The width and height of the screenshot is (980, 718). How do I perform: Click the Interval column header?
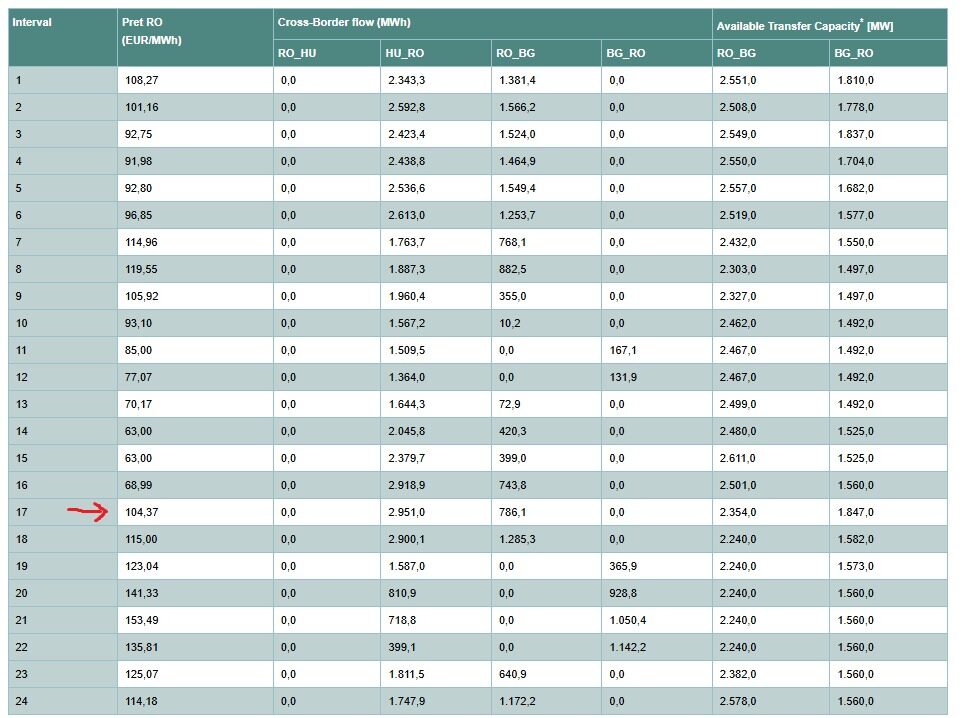pos(33,22)
